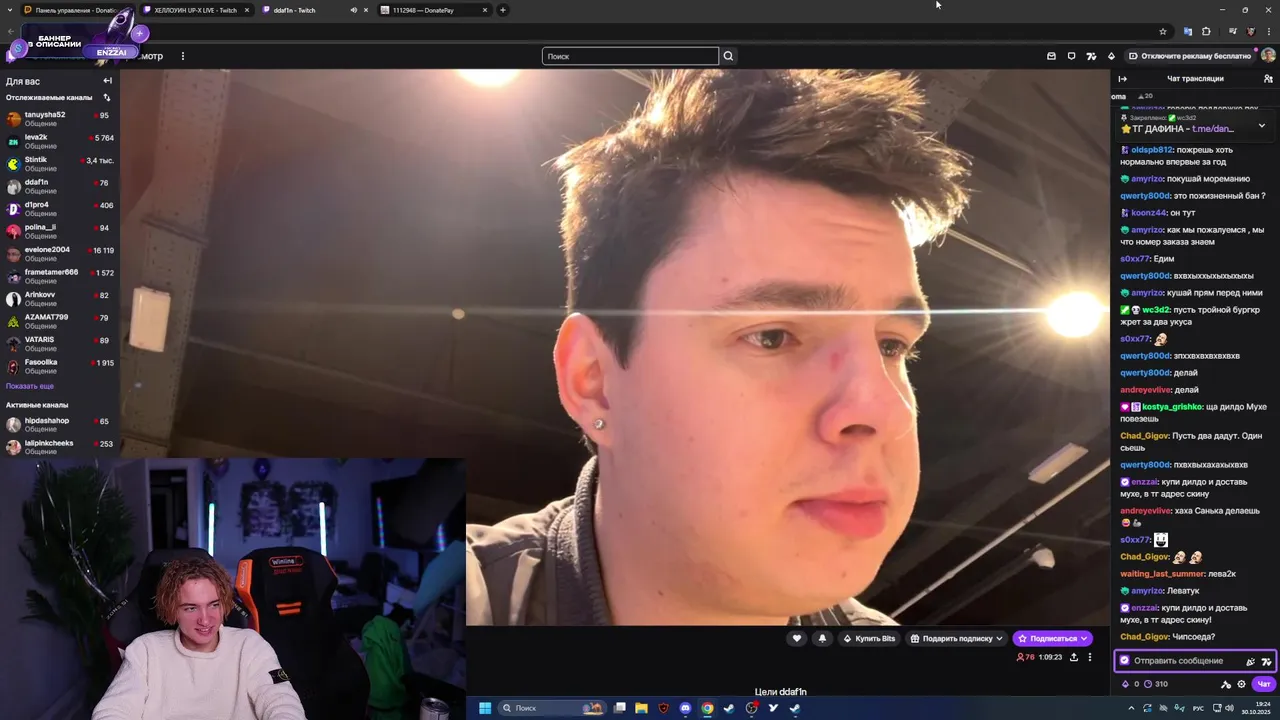Open Fasoolka channel in sidebar
Screen dimensions: 1280x720
click(x=60, y=366)
